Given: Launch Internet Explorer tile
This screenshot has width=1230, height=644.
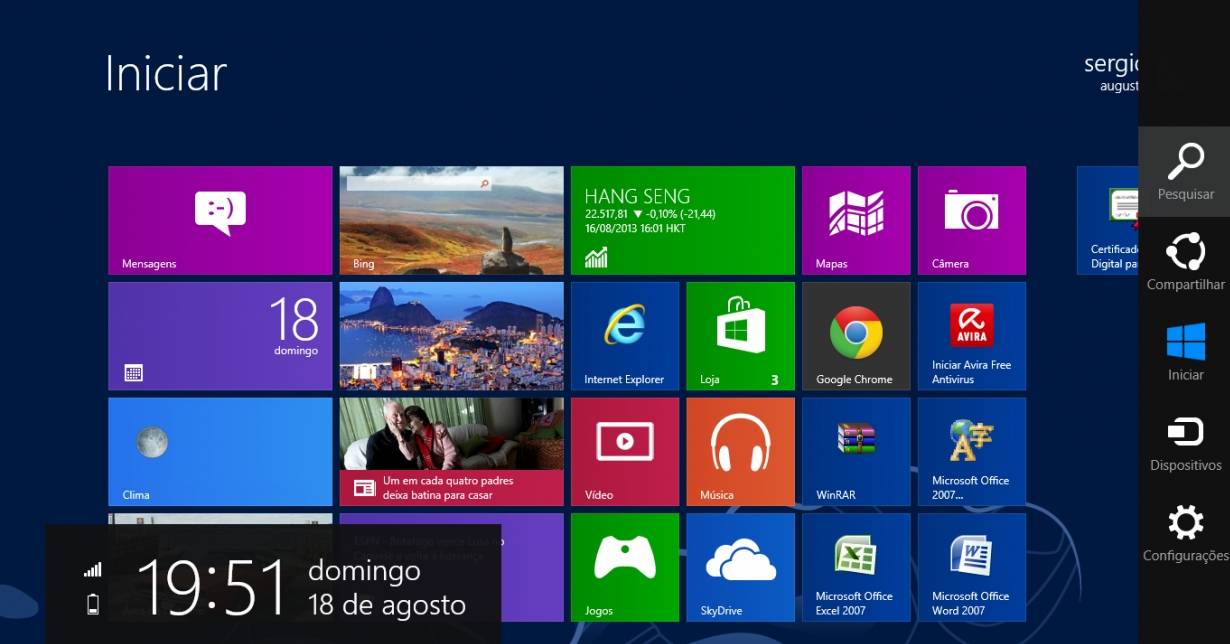Looking at the screenshot, I should (625, 335).
